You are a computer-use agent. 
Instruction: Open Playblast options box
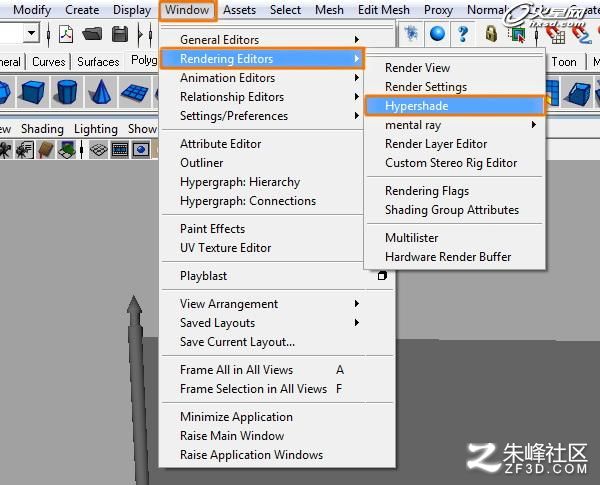point(382,276)
